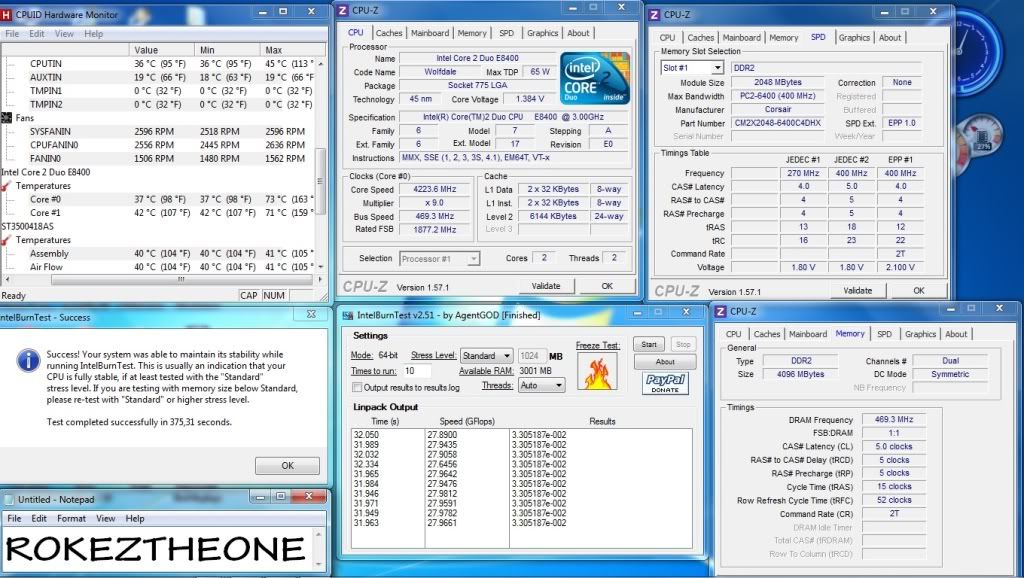Screen dimensions: 1024x578
Task: Click the HWMonitor horizontal scrollbar thumb
Action: click(182, 280)
